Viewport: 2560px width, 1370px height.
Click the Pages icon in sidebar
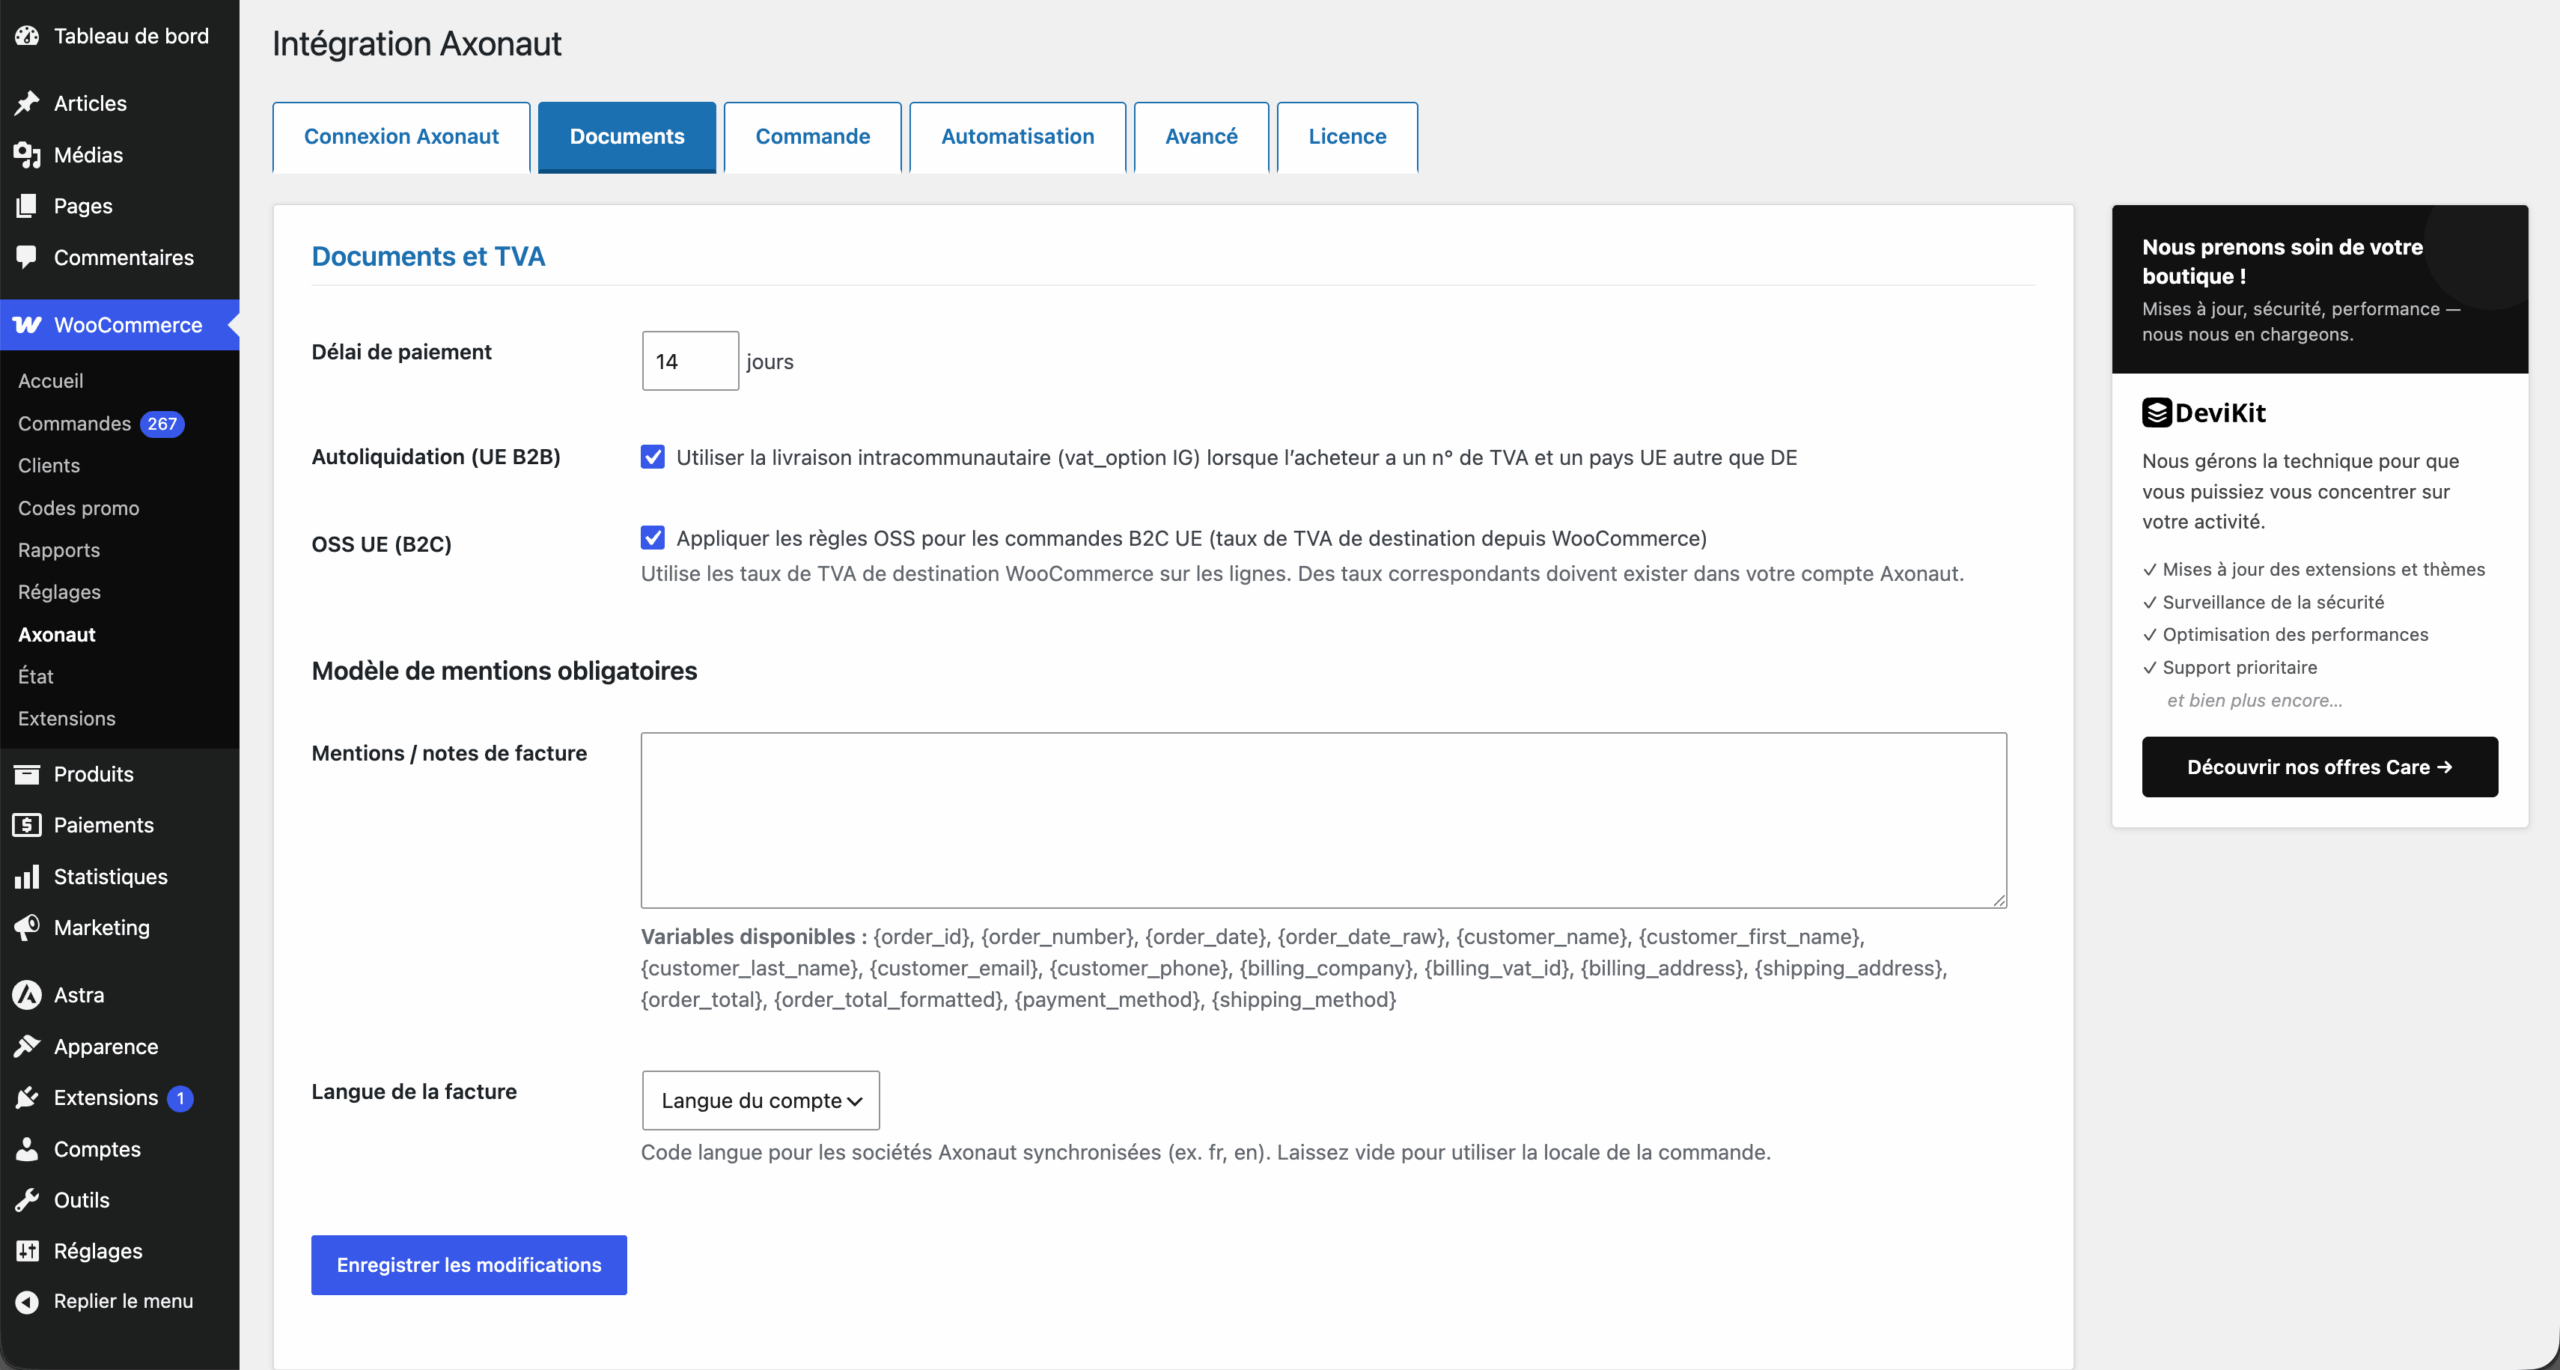pos(27,206)
